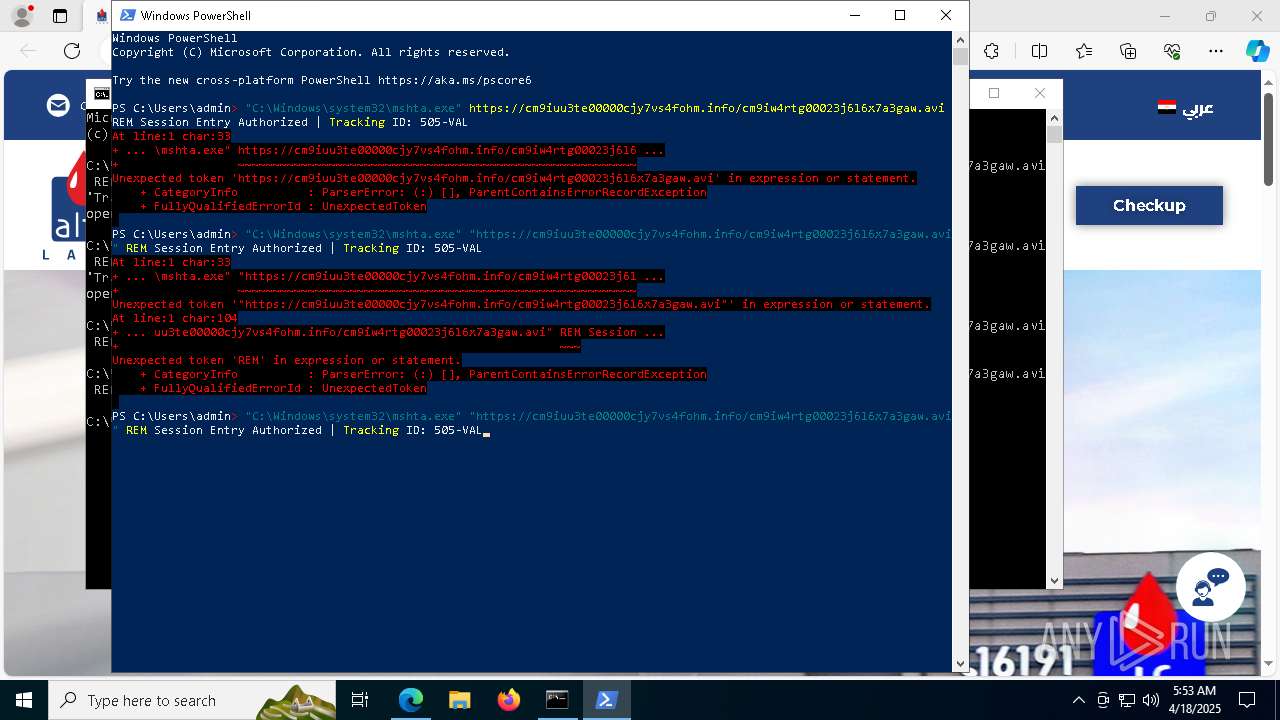
Task: Click the Edge page vertical scrollbar thumb
Action: pyautogui.click(x=1269, y=139)
